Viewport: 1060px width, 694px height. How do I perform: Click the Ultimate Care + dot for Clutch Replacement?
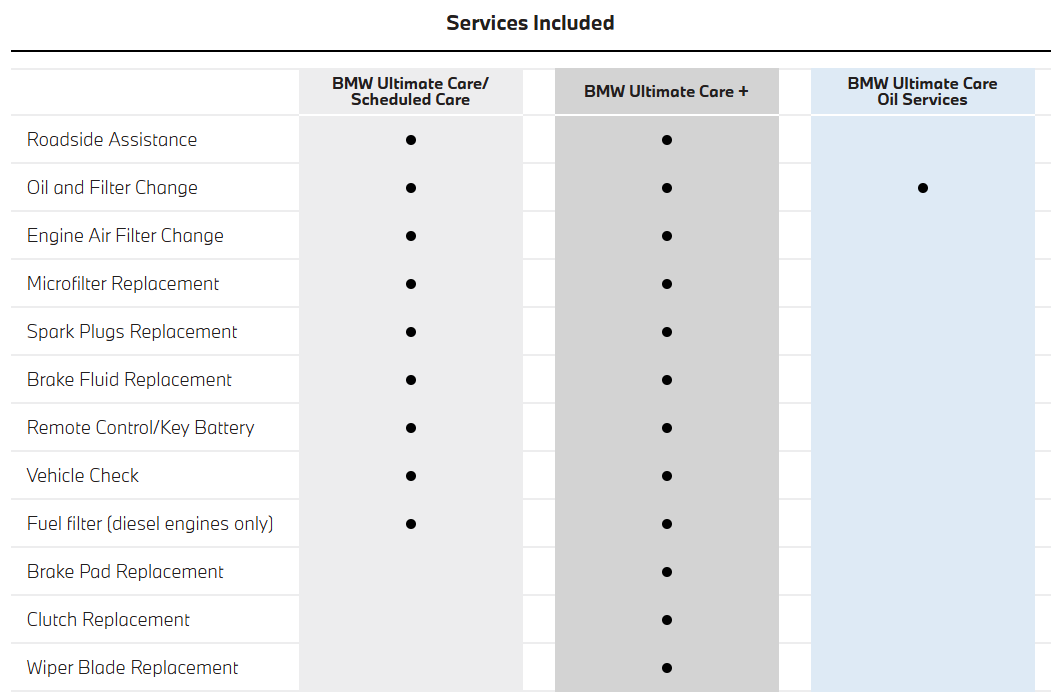coord(666,620)
